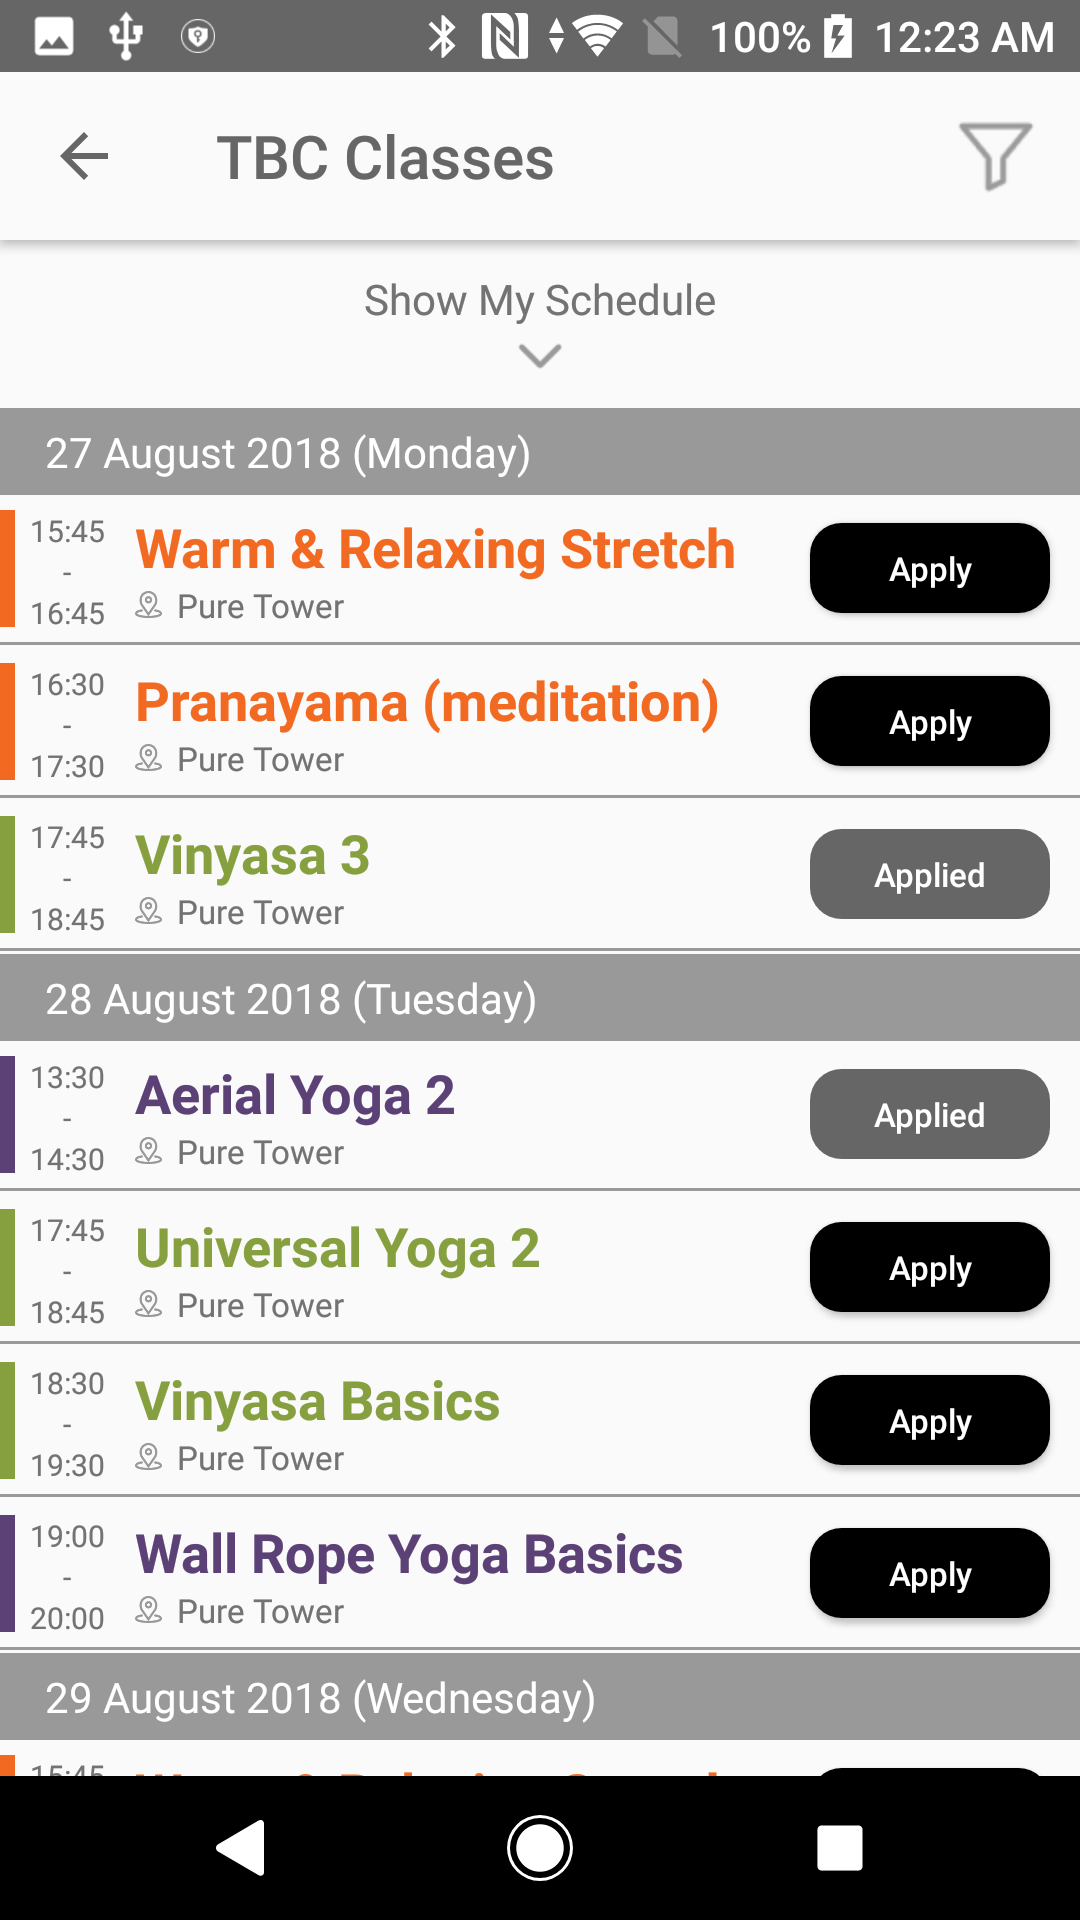1080x1920 pixels.
Task: Select 29 August 2018 (Wednesday) header
Action: [x=320, y=1698]
